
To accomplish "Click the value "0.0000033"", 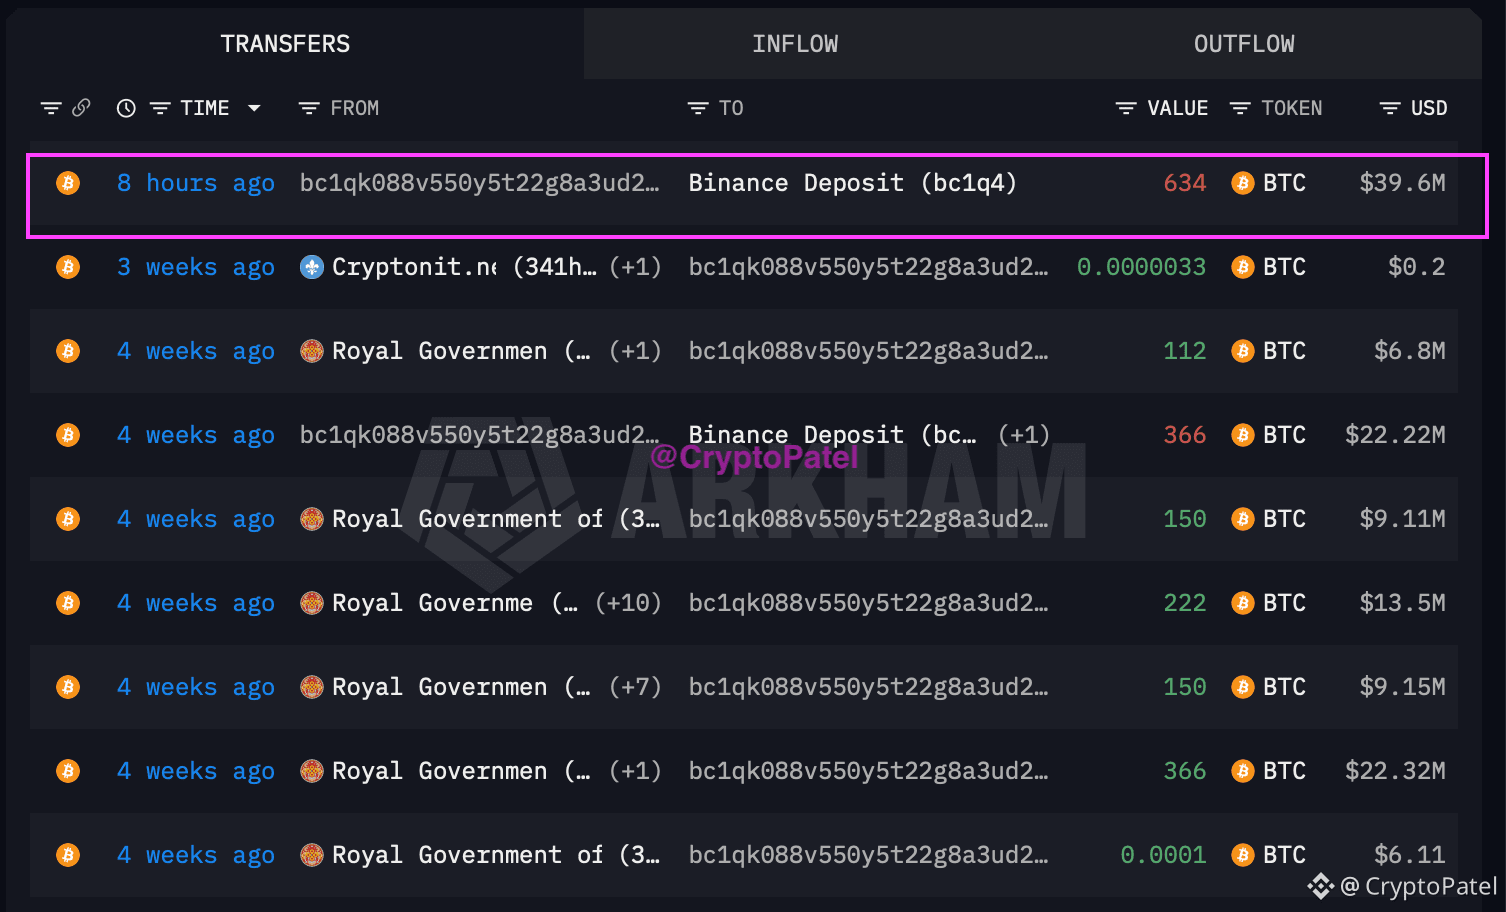I will pyautogui.click(x=1141, y=267).
